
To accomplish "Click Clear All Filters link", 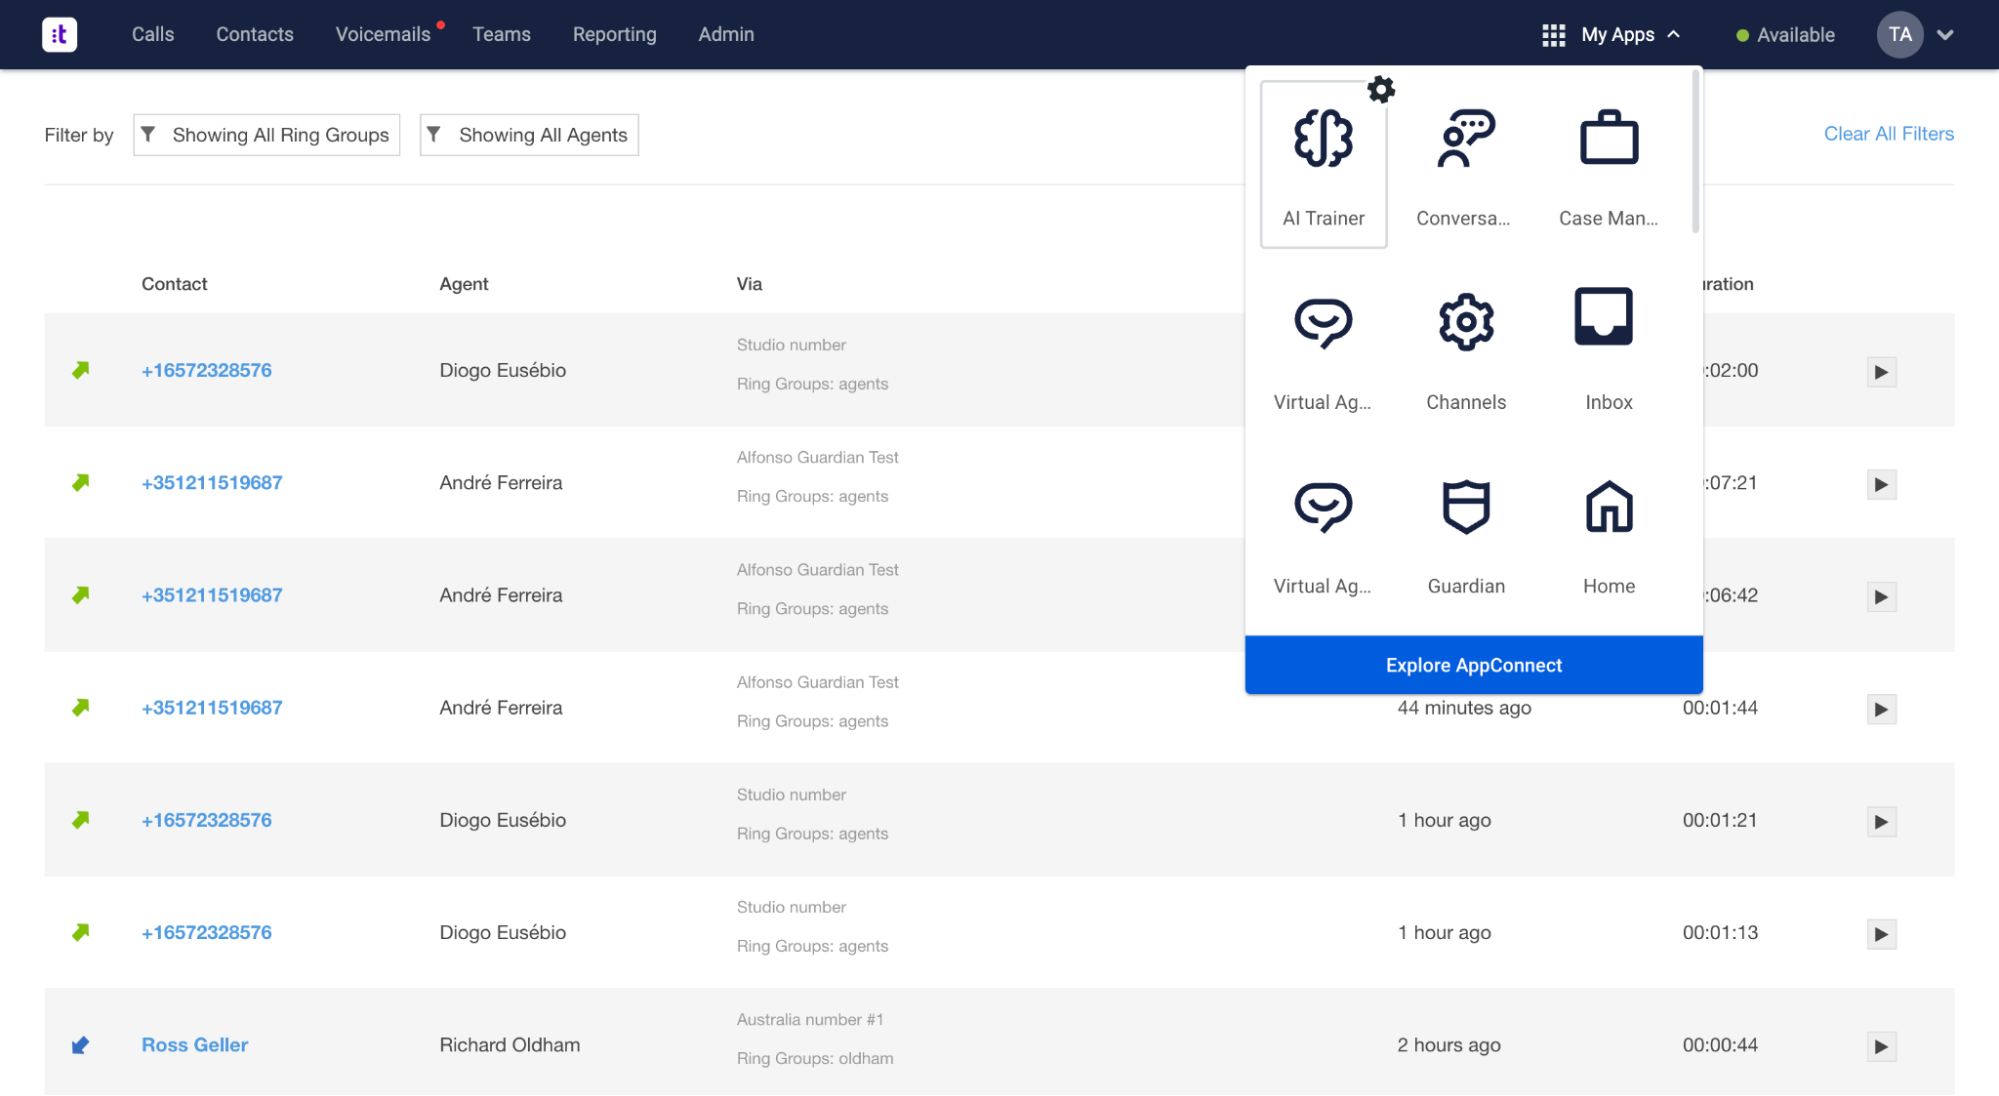I will [x=1888, y=134].
